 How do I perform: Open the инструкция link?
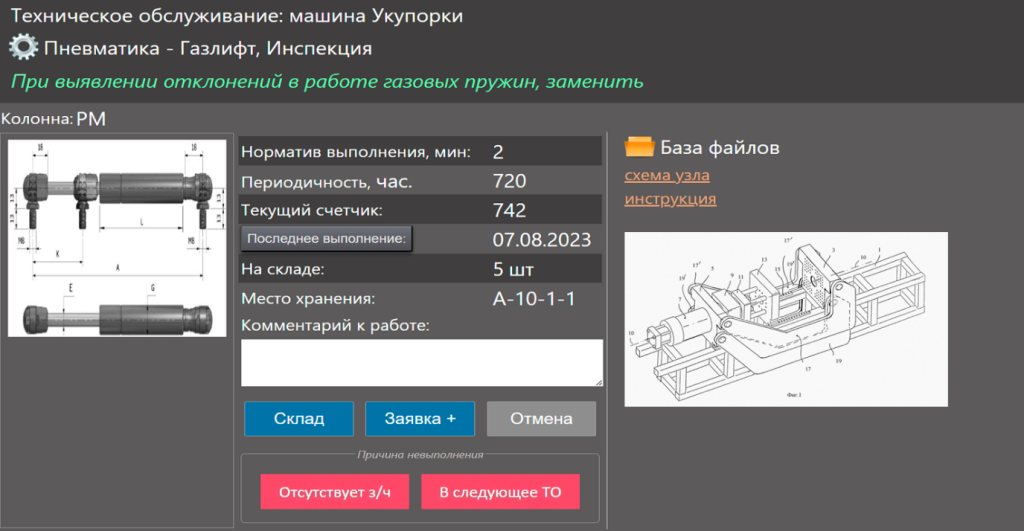pos(670,199)
